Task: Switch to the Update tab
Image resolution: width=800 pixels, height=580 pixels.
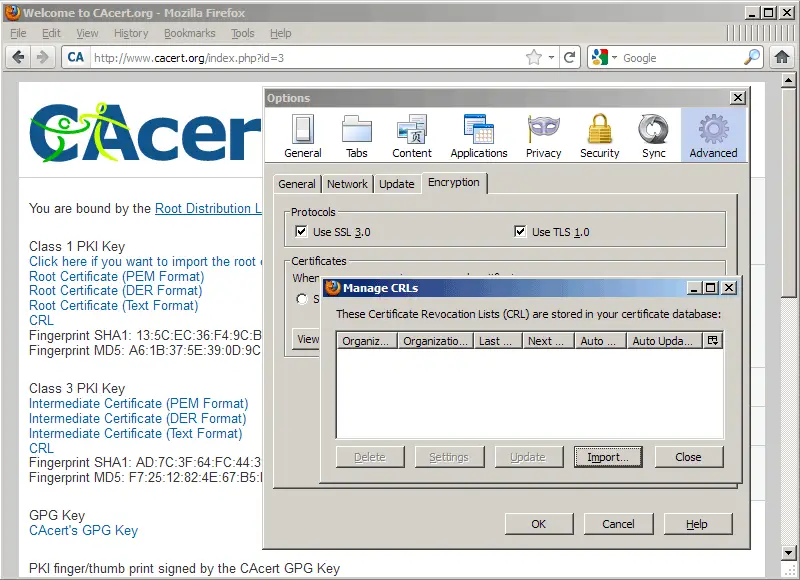Action: coord(396,184)
